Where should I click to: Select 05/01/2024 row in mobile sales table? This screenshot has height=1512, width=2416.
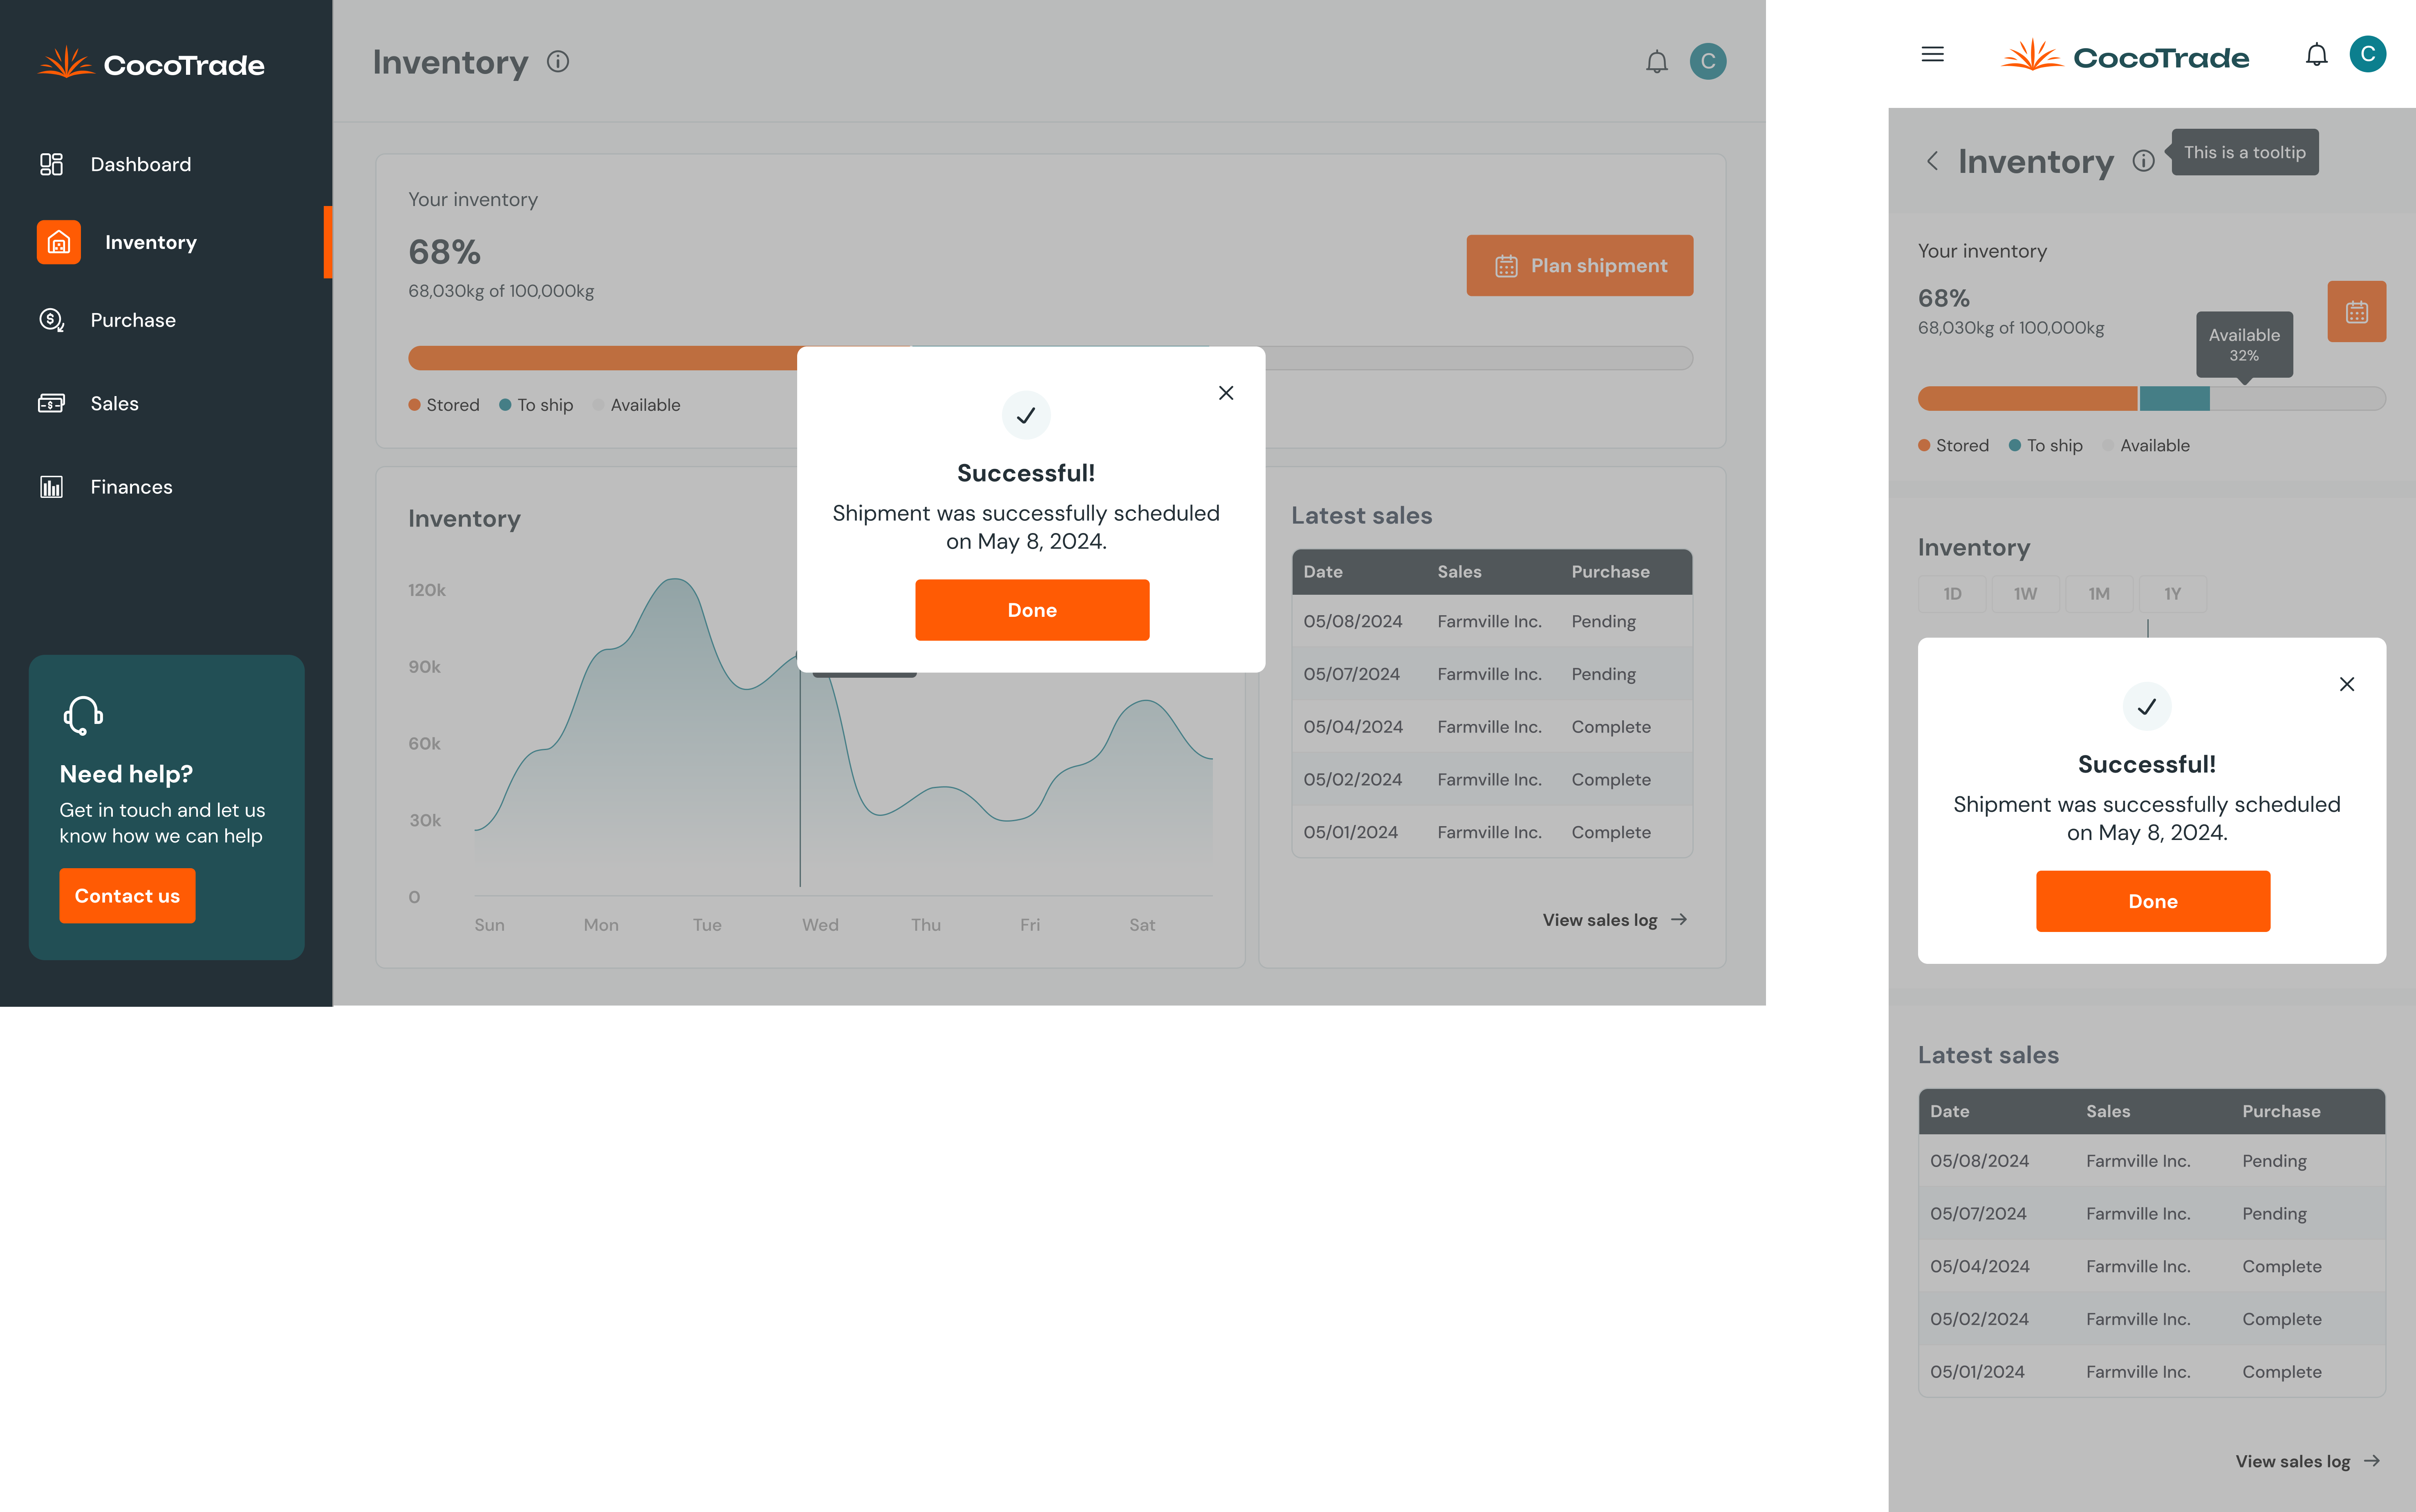click(x=2152, y=1371)
